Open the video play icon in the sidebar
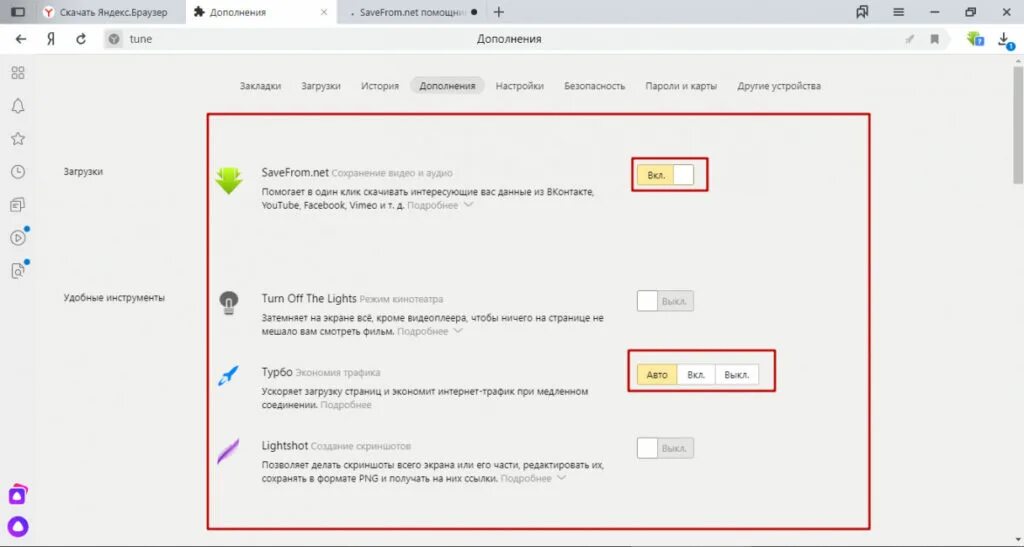The height and width of the screenshot is (547, 1024). pyautogui.click(x=18, y=238)
